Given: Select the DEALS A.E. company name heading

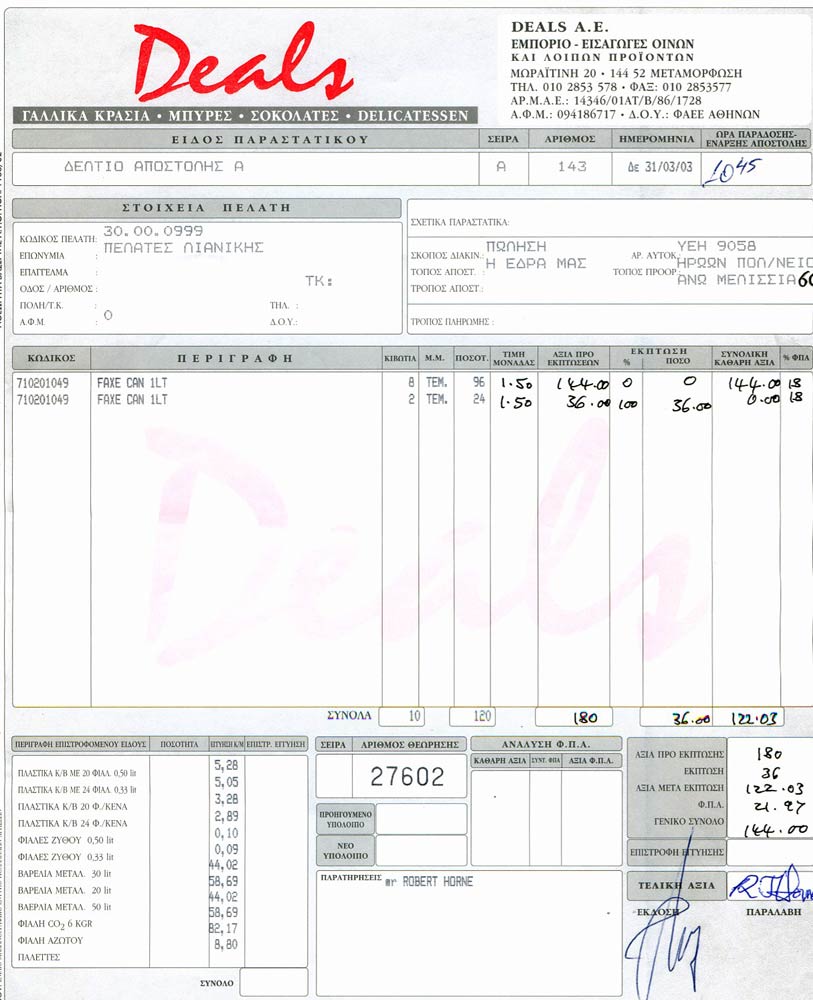Looking at the screenshot, I should pos(560,27).
